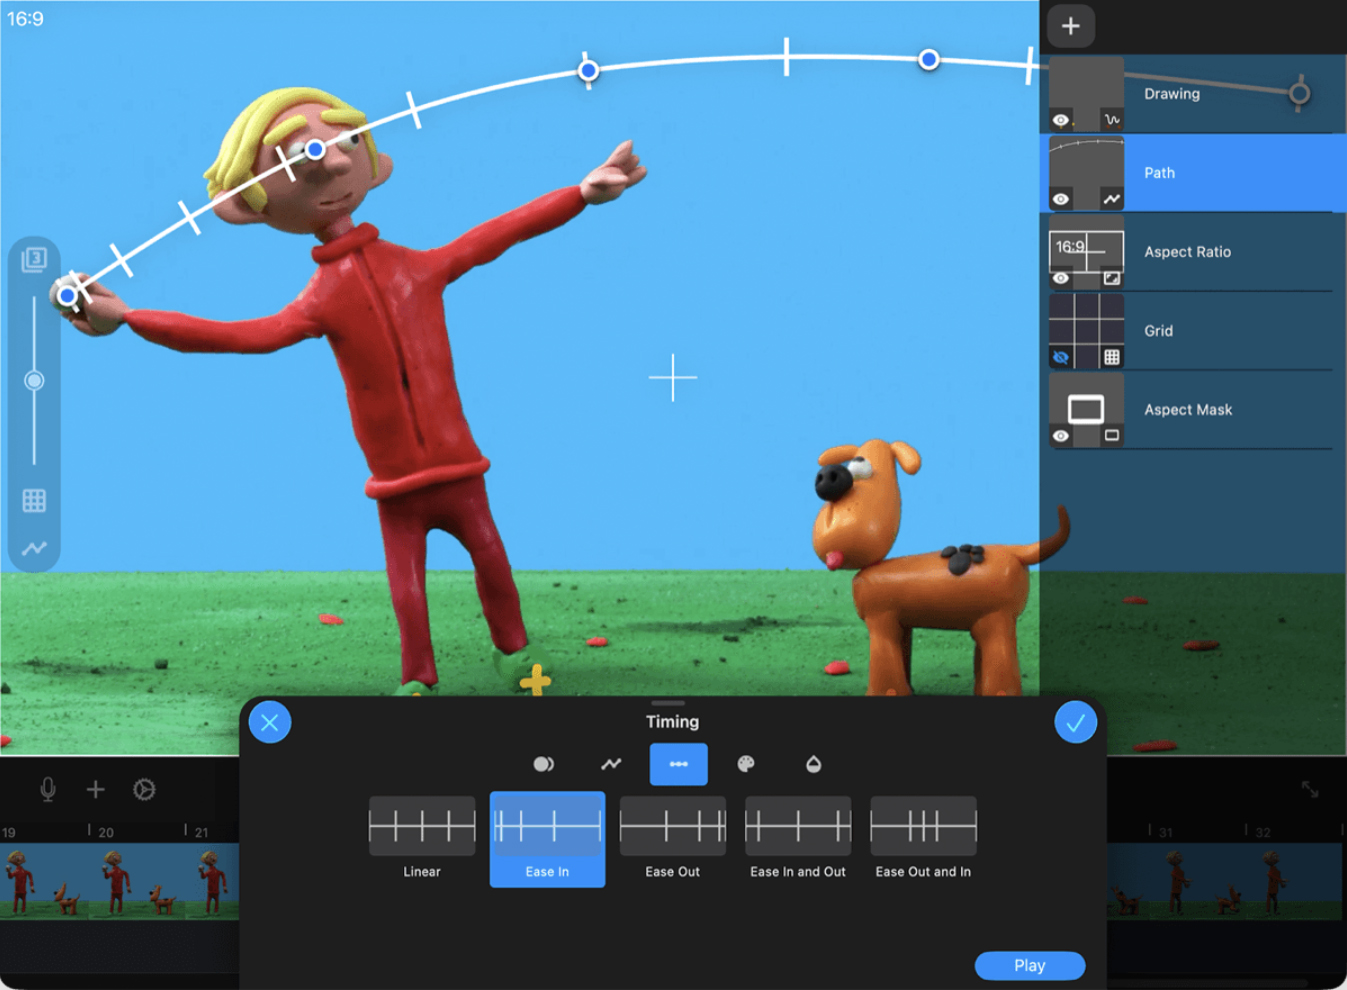Open the onion skin frames icon
1347x990 pixels.
pos(34,260)
